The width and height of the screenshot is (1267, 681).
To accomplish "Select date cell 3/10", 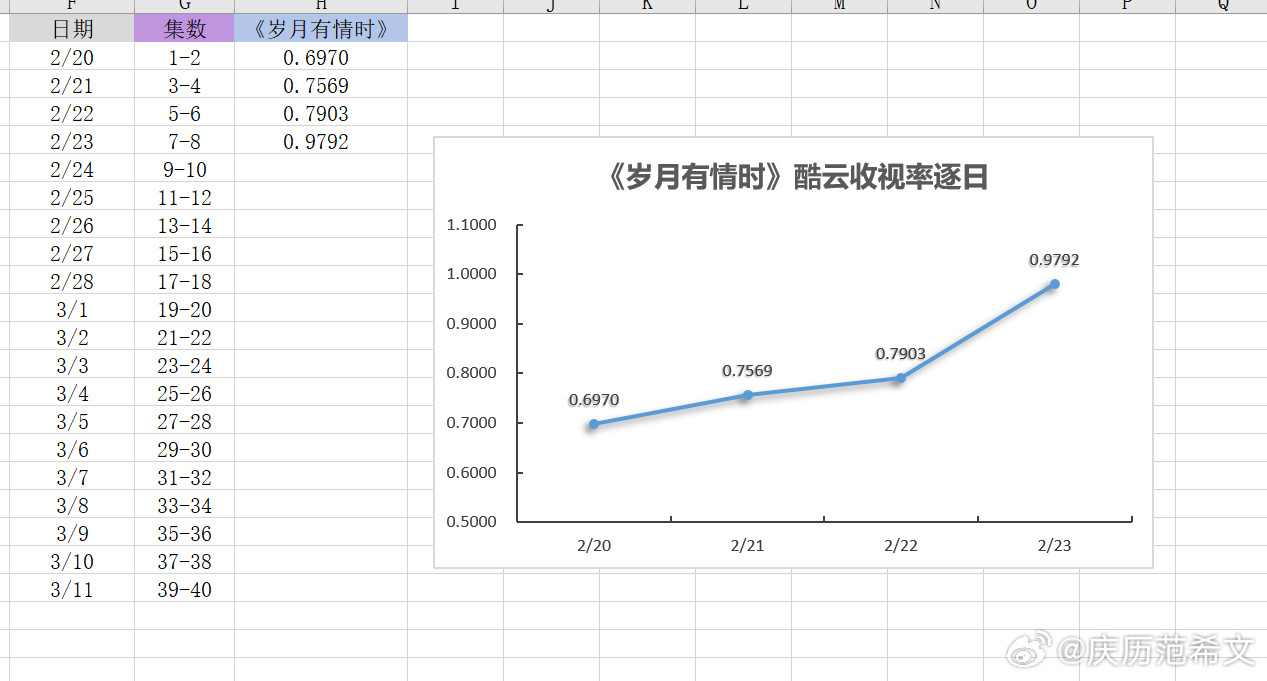I will [x=72, y=561].
